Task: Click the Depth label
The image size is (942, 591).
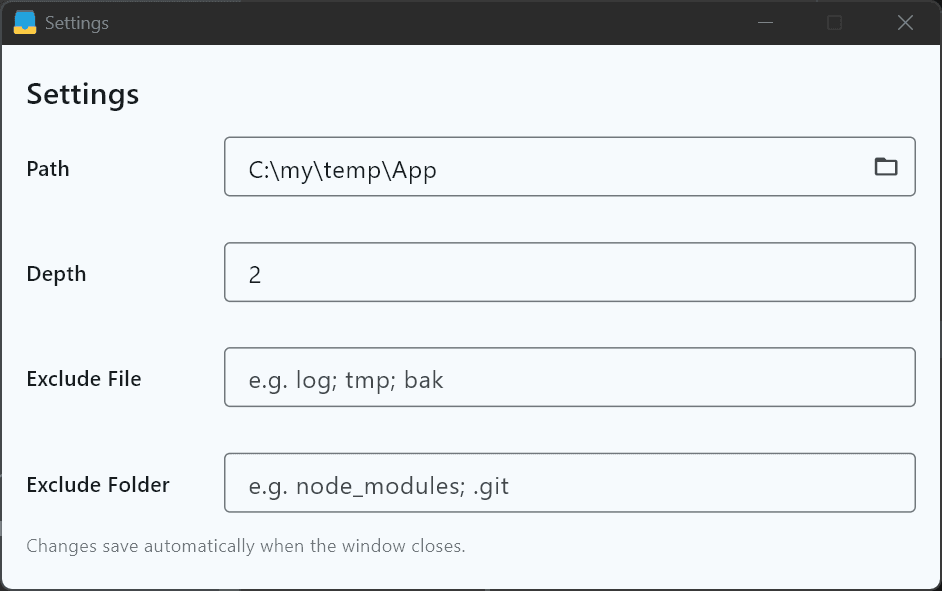Action: [x=56, y=274]
